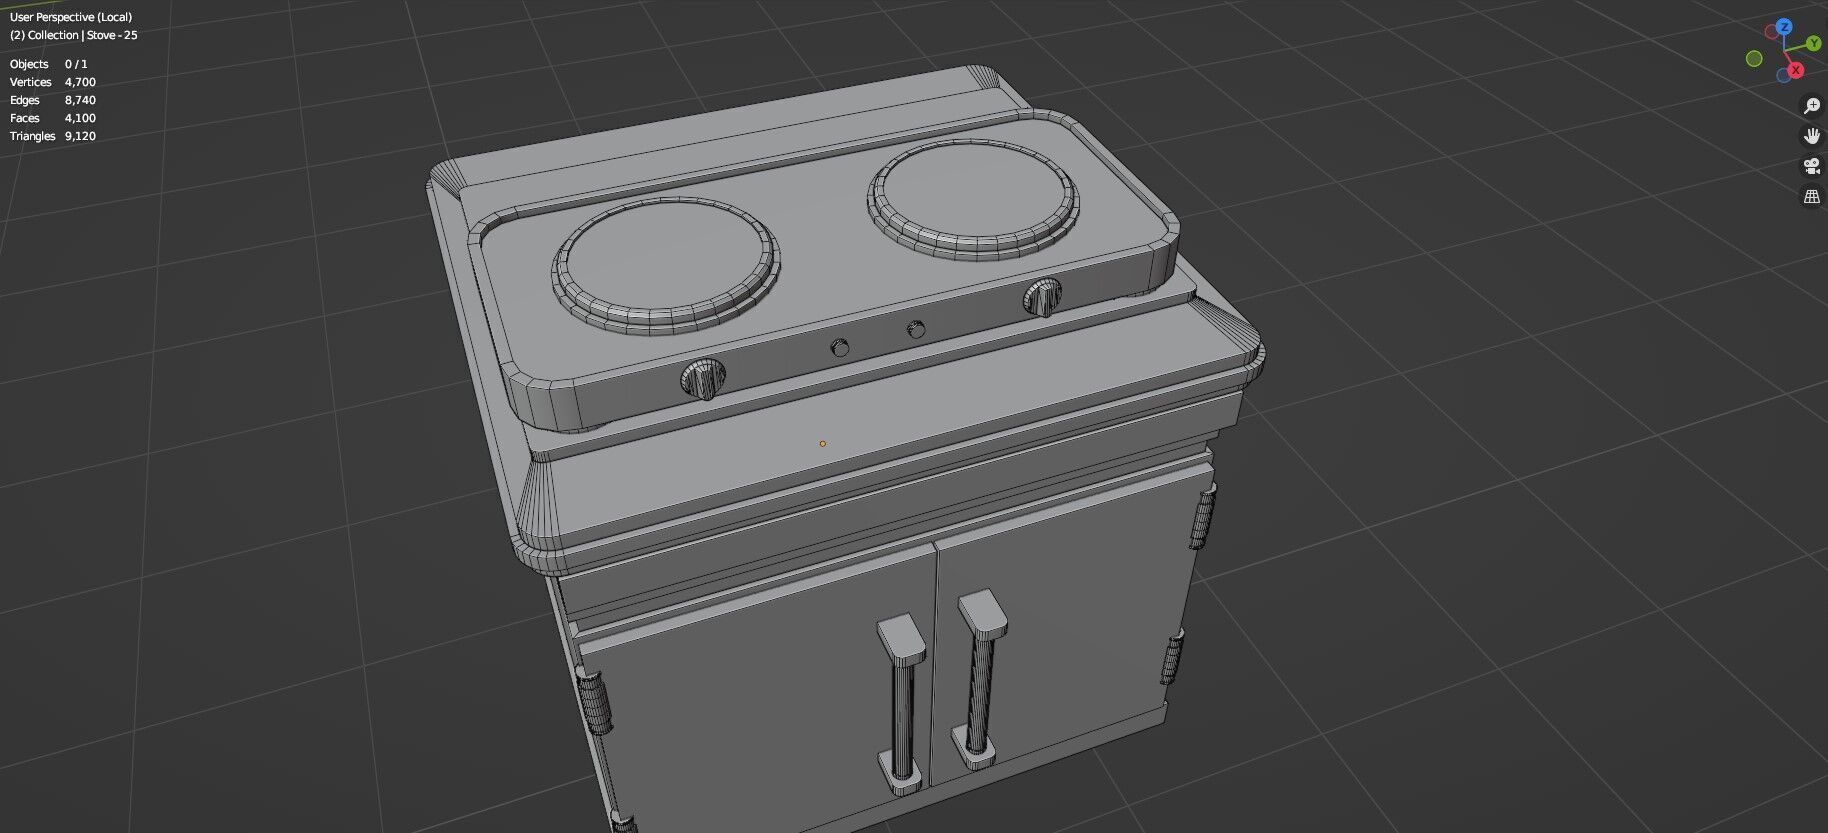1828x833 pixels.
Task: Click the '(2) Collection | Stove - 25' text
Action: (x=74, y=35)
